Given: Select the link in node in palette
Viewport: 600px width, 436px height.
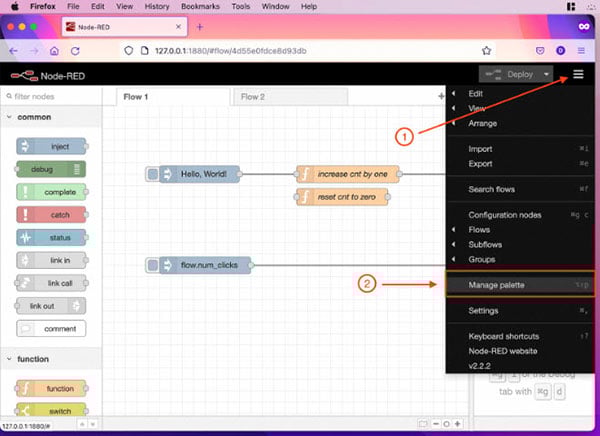Looking at the screenshot, I should coord(52,260).
